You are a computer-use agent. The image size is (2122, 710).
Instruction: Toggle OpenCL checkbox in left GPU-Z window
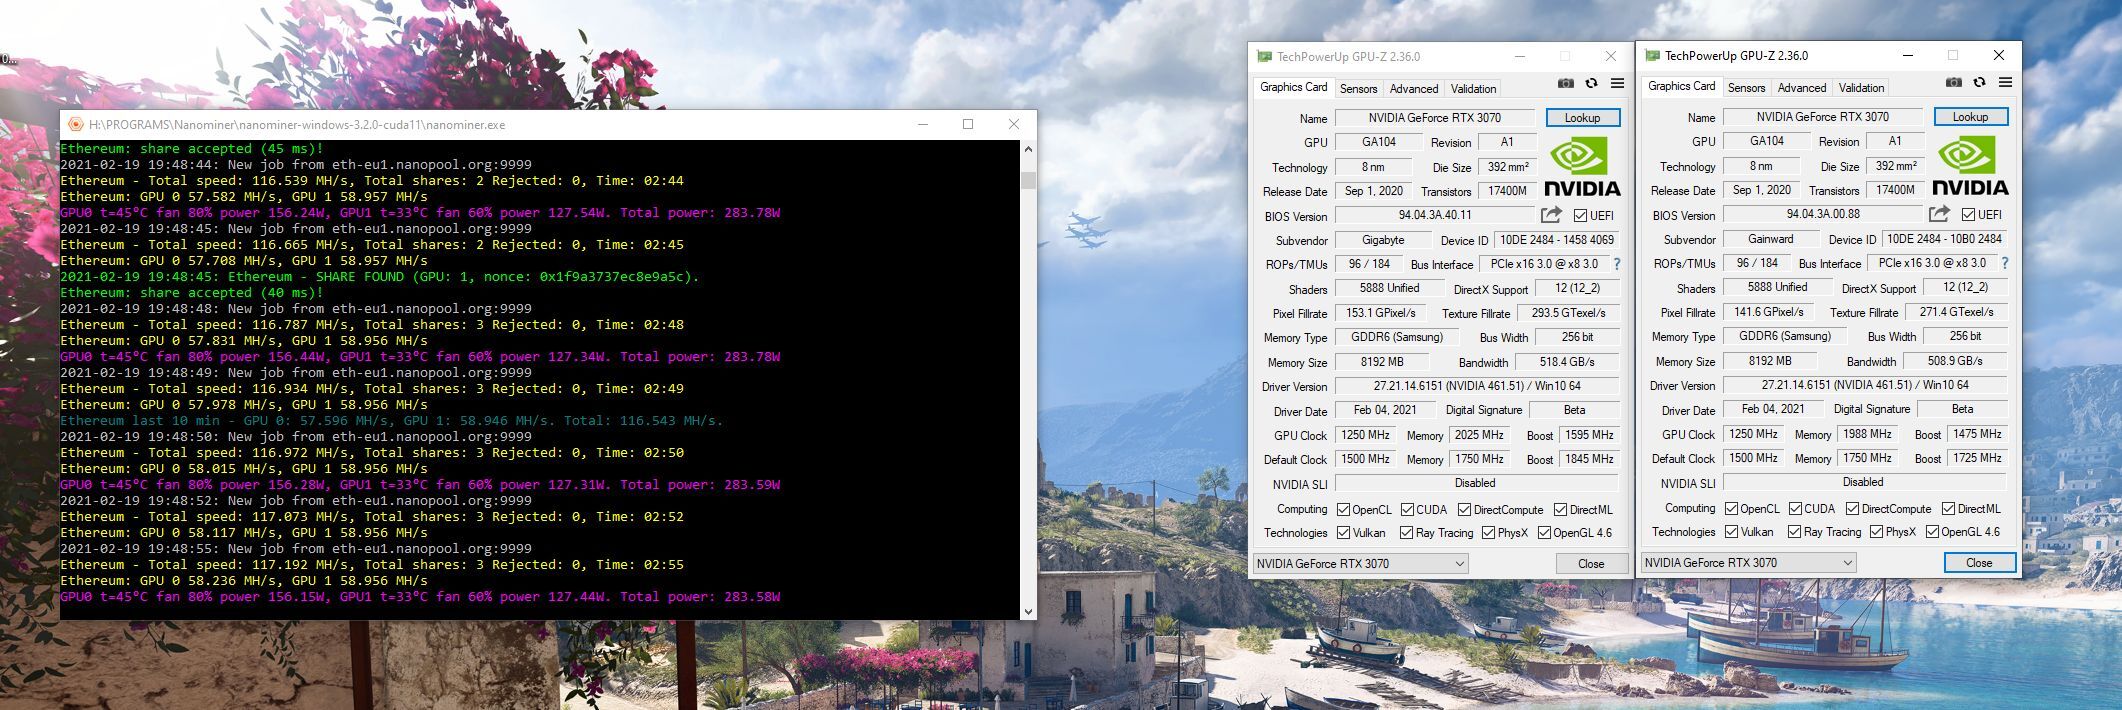click(1344, 510)
